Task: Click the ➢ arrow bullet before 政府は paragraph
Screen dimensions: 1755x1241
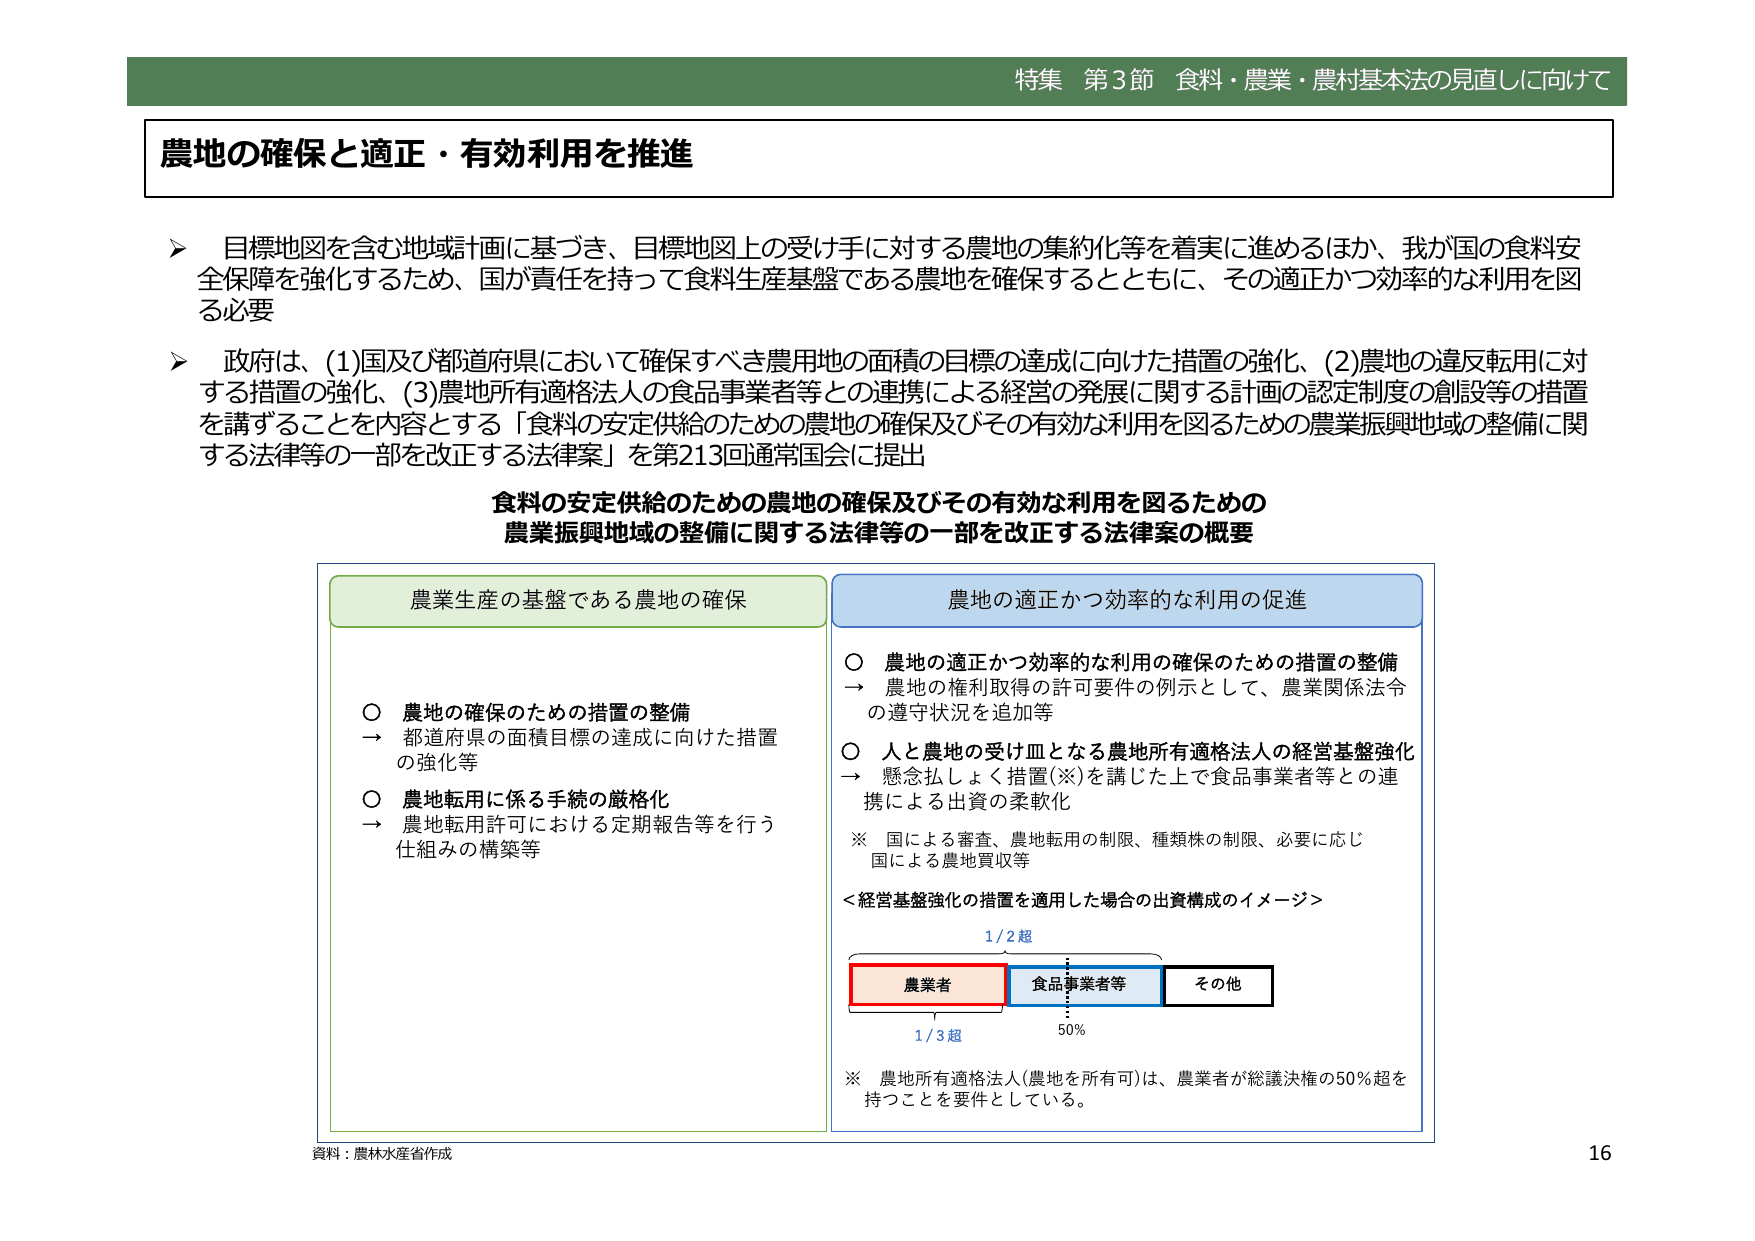Action: coord(180,362)
